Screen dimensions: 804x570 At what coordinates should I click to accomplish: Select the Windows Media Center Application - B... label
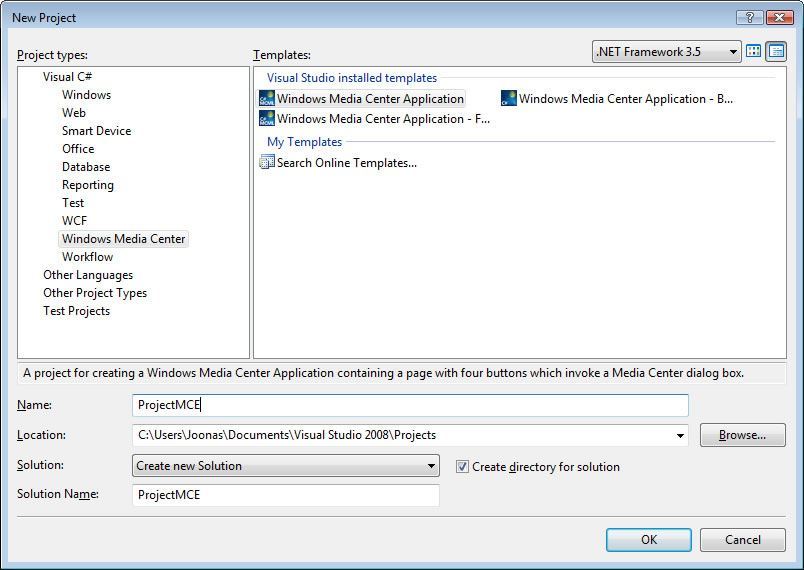626,98
